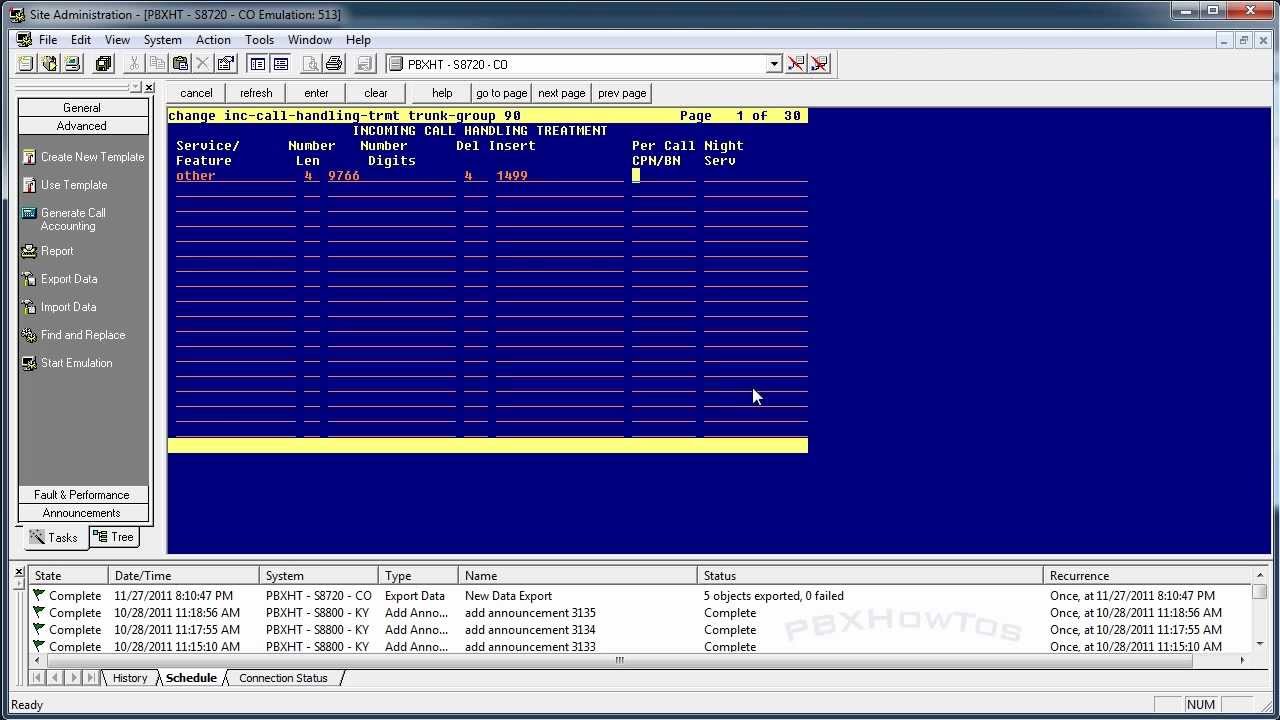Open Find and Replace task
The height and width of the screenshot is (720, 1280).
click(x=74, y=335)
